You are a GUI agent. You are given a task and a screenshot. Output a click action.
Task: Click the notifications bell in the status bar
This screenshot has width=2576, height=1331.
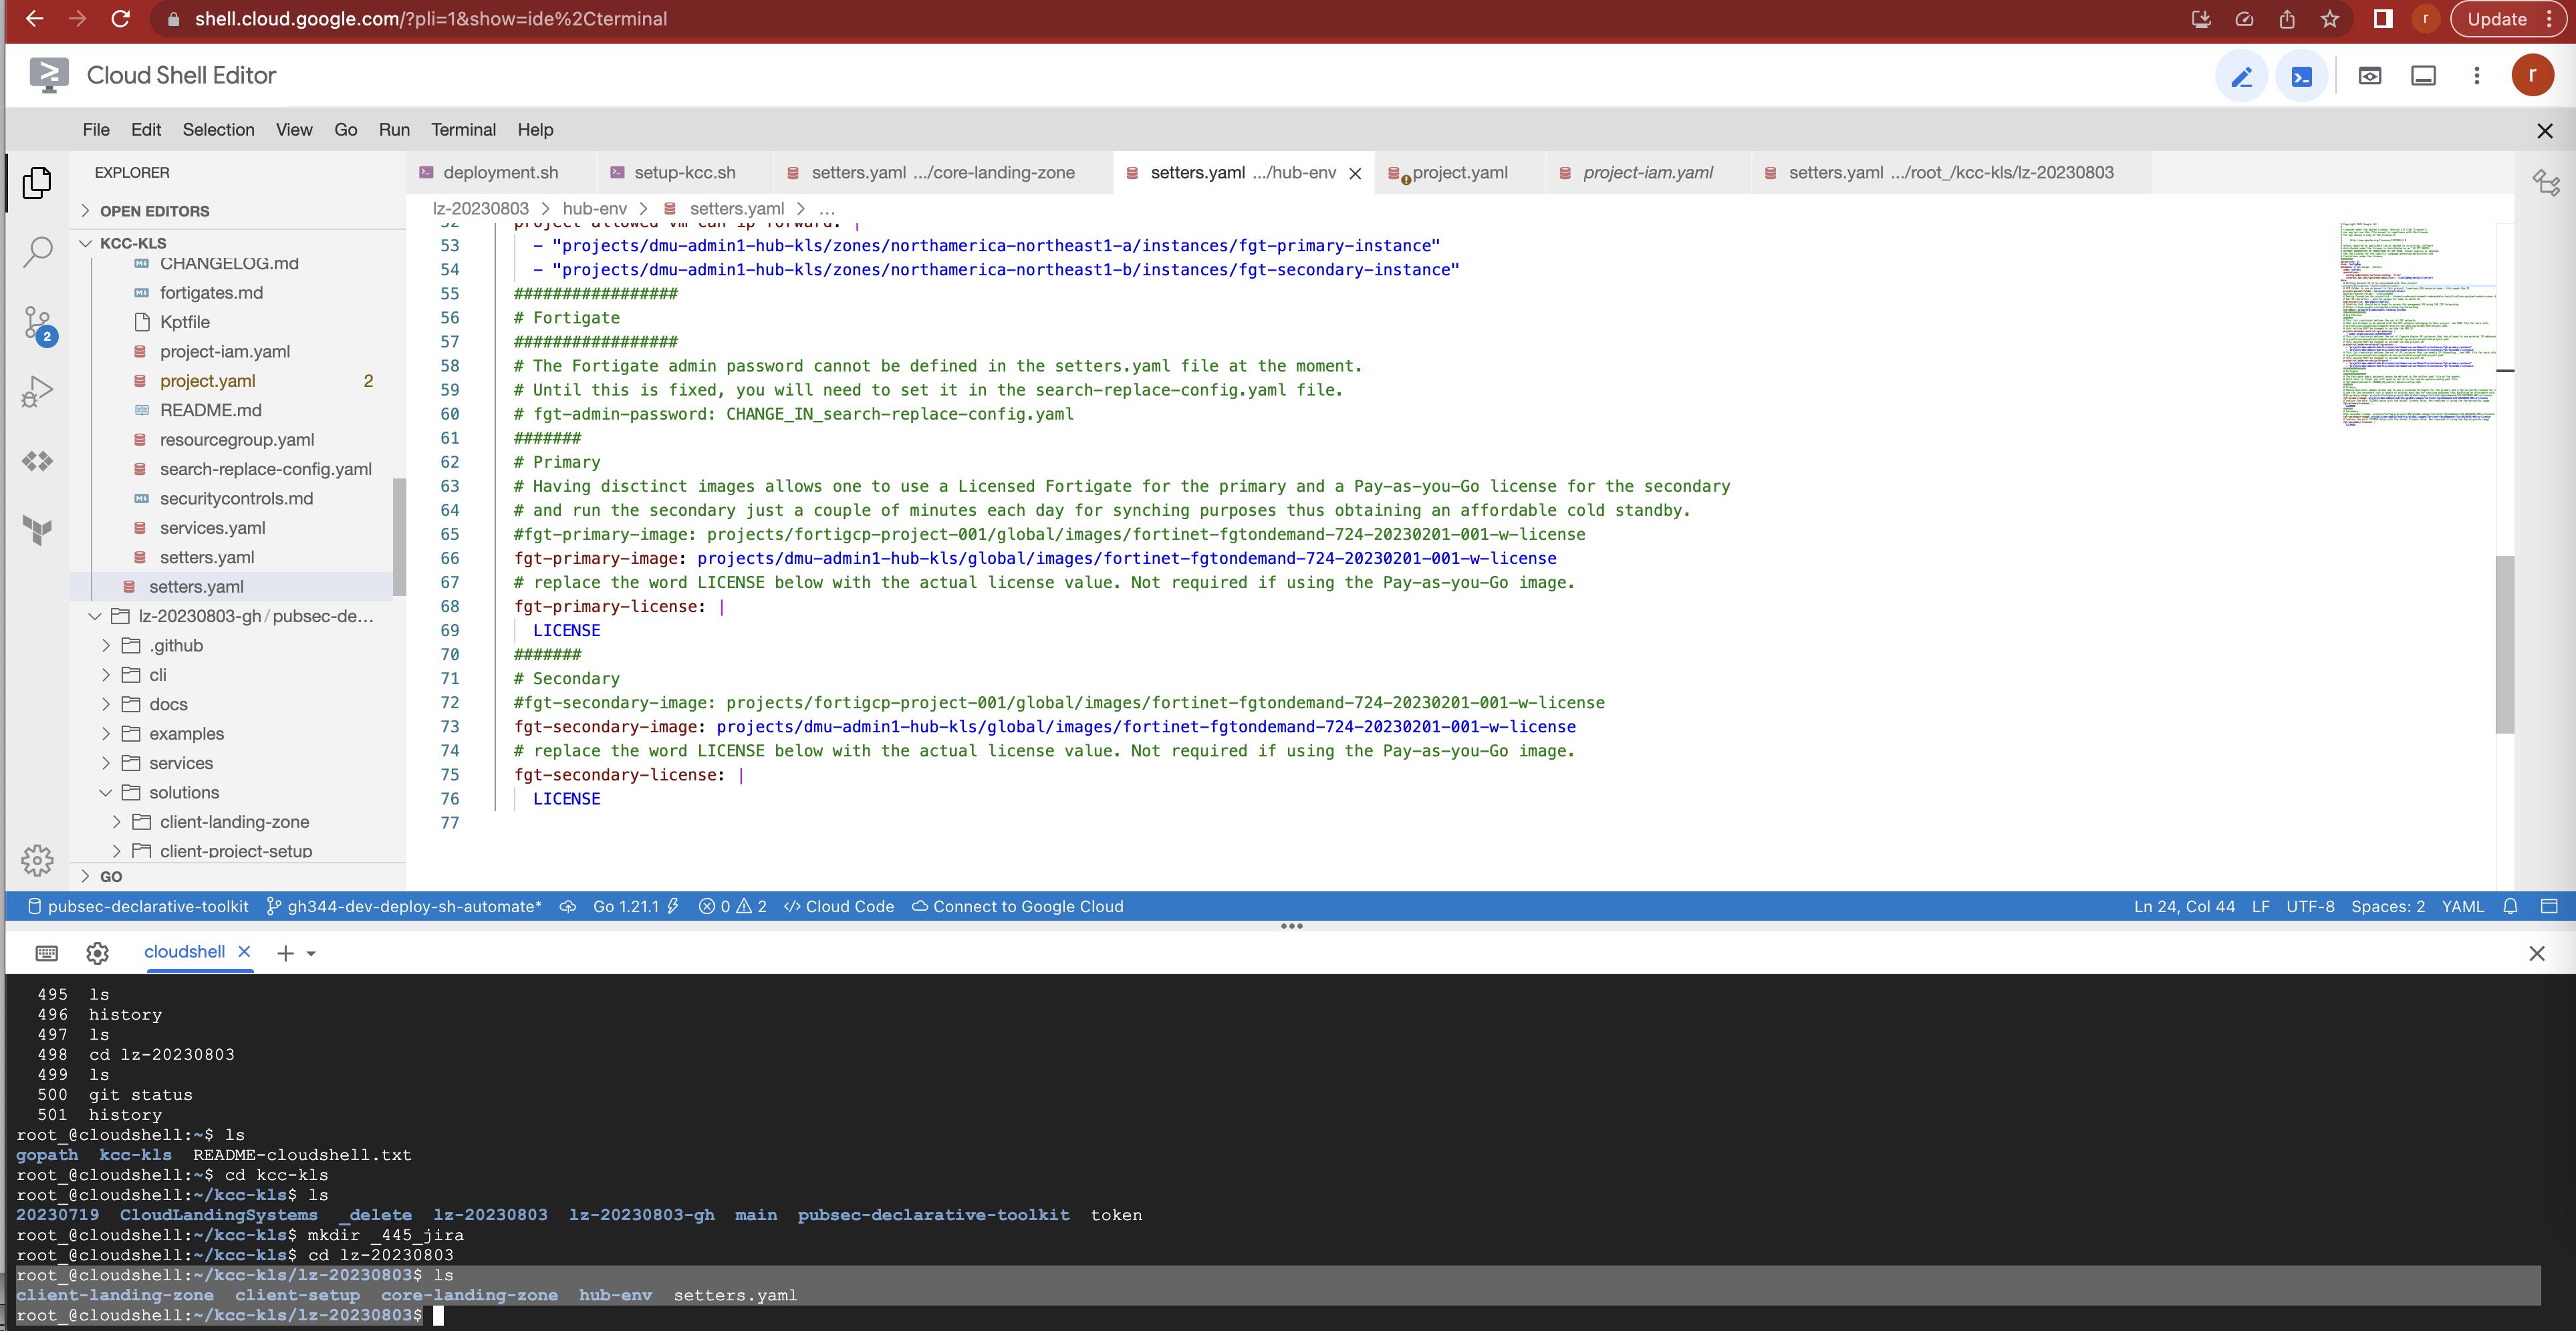click(2510, 906)
